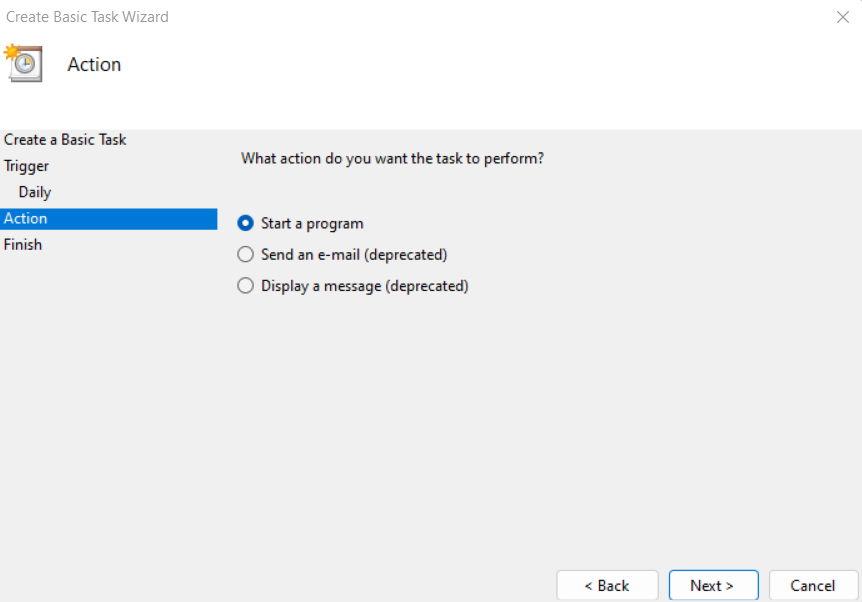Click the 'What action do you want' prompt text
862x602 pixels.
pos(393,158)
